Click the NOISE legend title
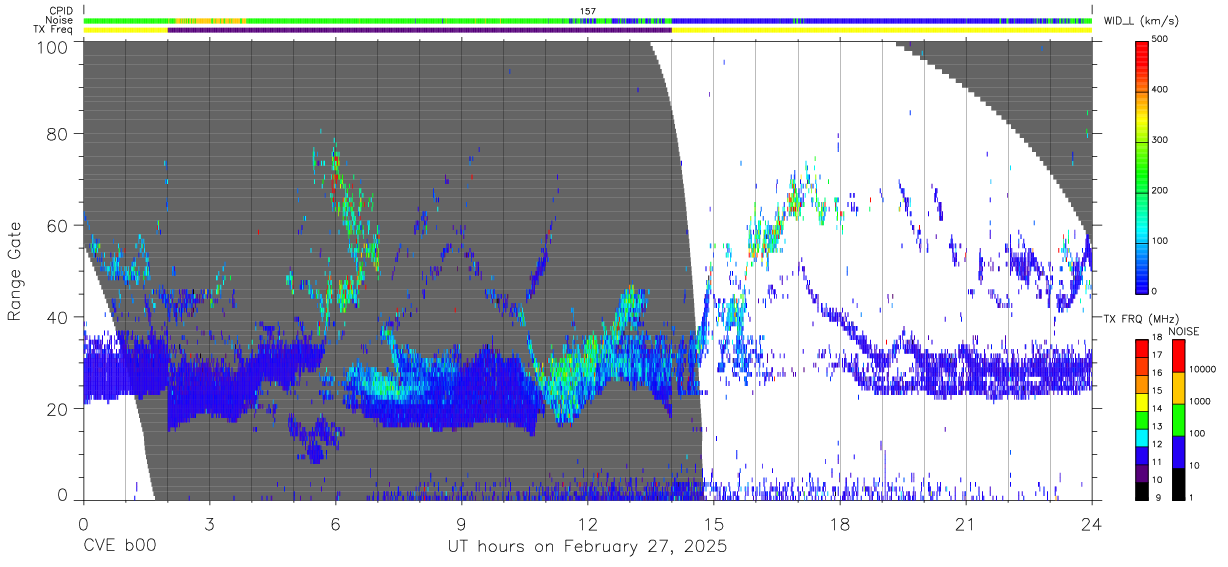This screenshot has width=1228, height=567. coord(1182,331)
